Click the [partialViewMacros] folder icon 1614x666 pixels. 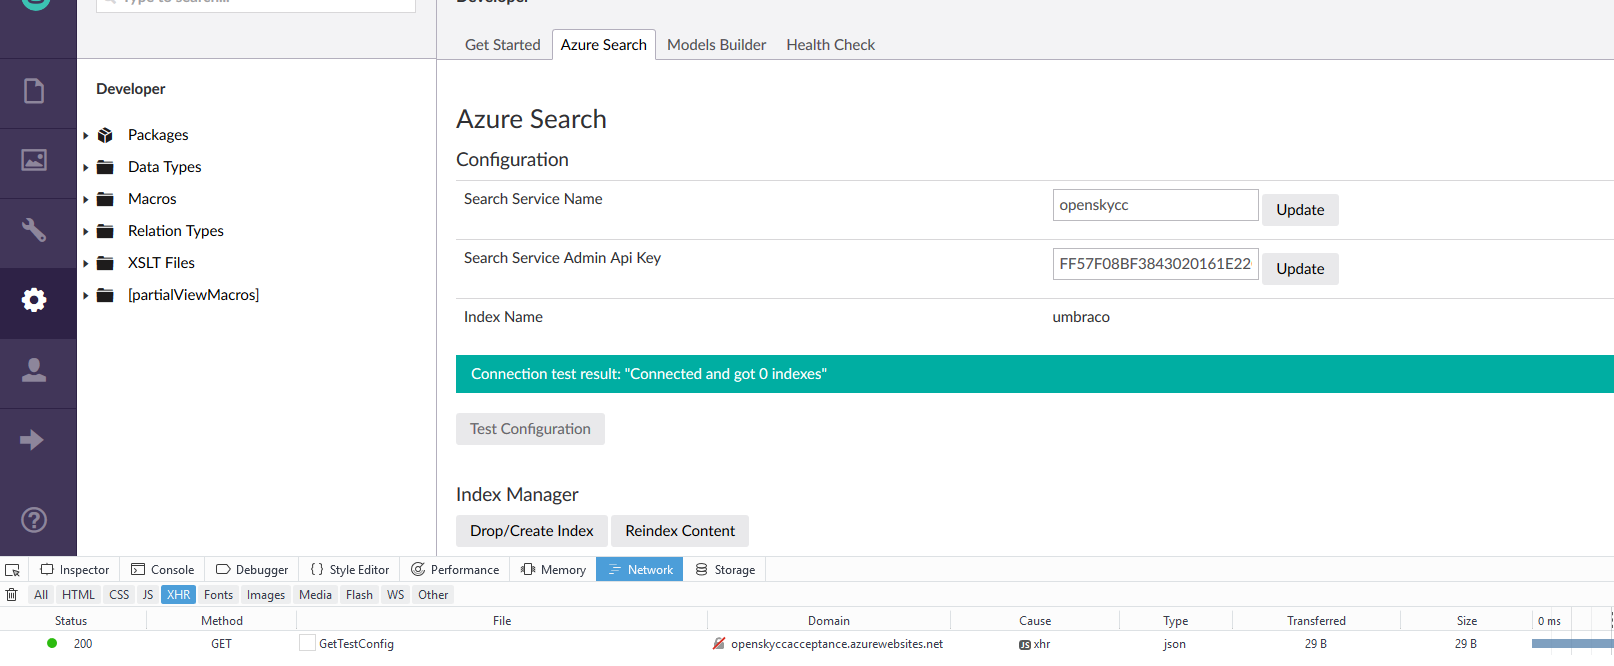pyautogui.click(x=105, y=295)
